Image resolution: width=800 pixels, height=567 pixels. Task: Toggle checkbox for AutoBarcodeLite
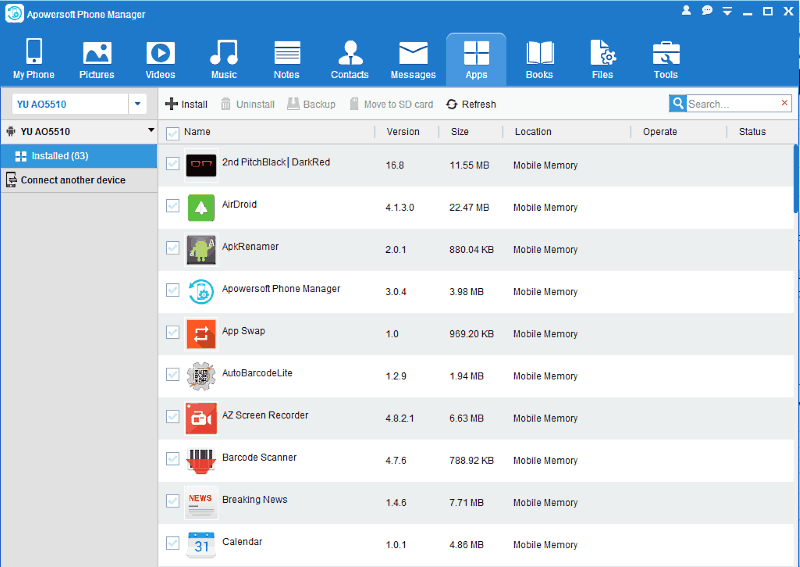(x=172, y=375)
